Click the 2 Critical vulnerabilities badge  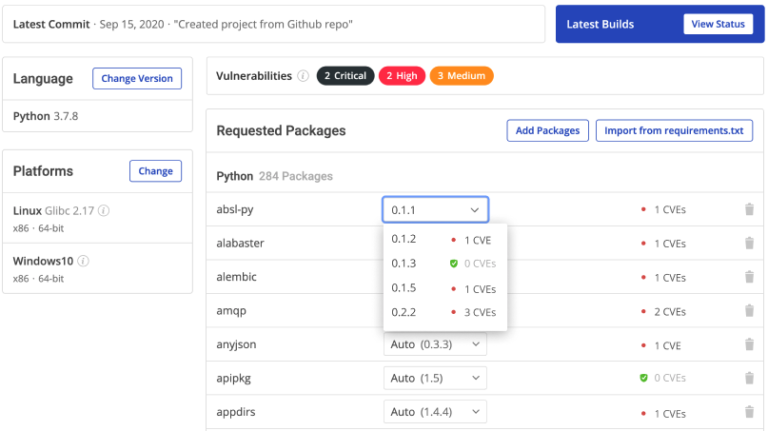345,76
